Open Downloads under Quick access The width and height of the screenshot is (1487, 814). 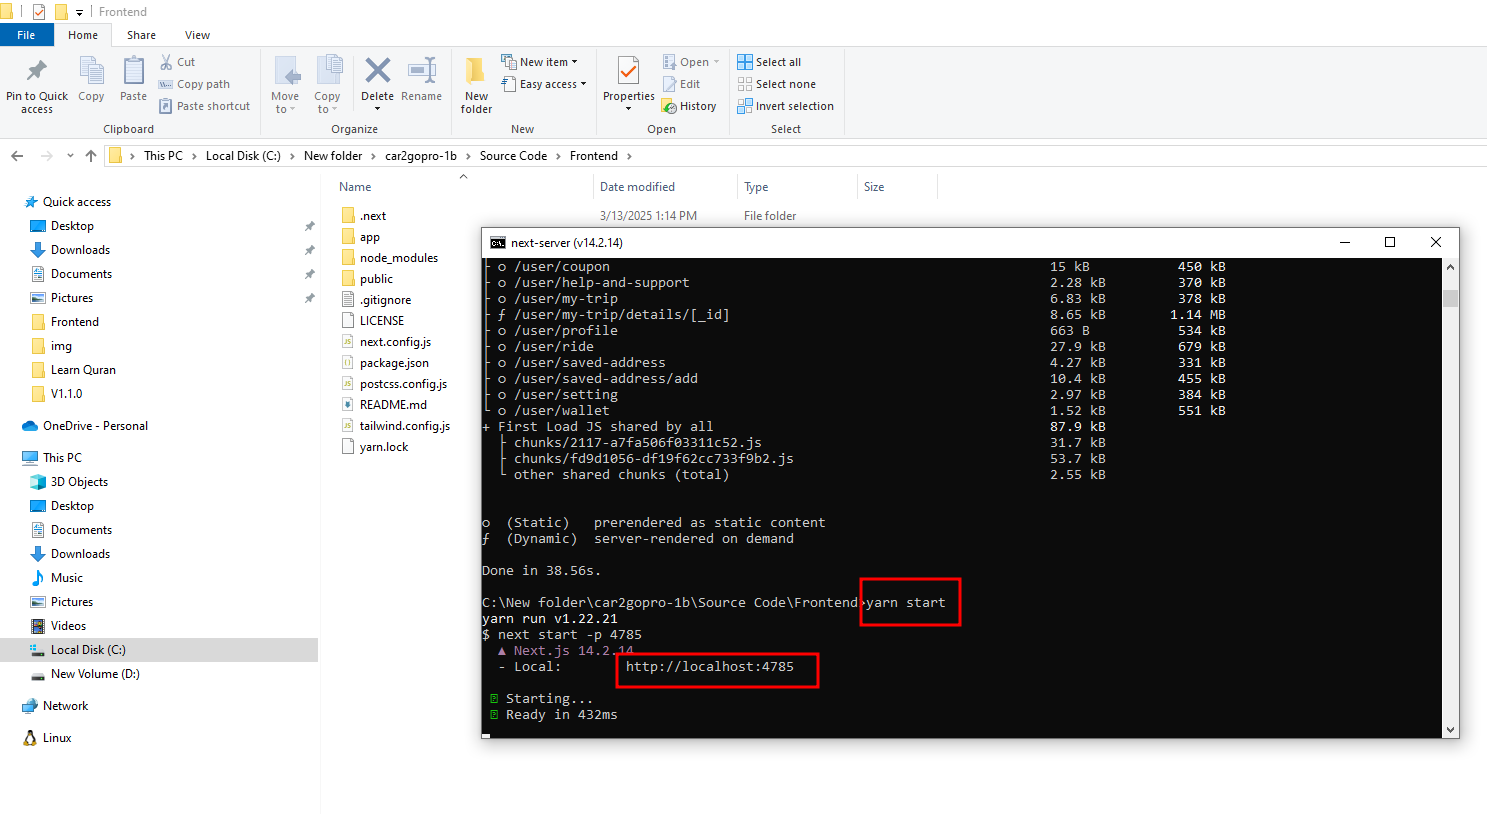point(80,250)
